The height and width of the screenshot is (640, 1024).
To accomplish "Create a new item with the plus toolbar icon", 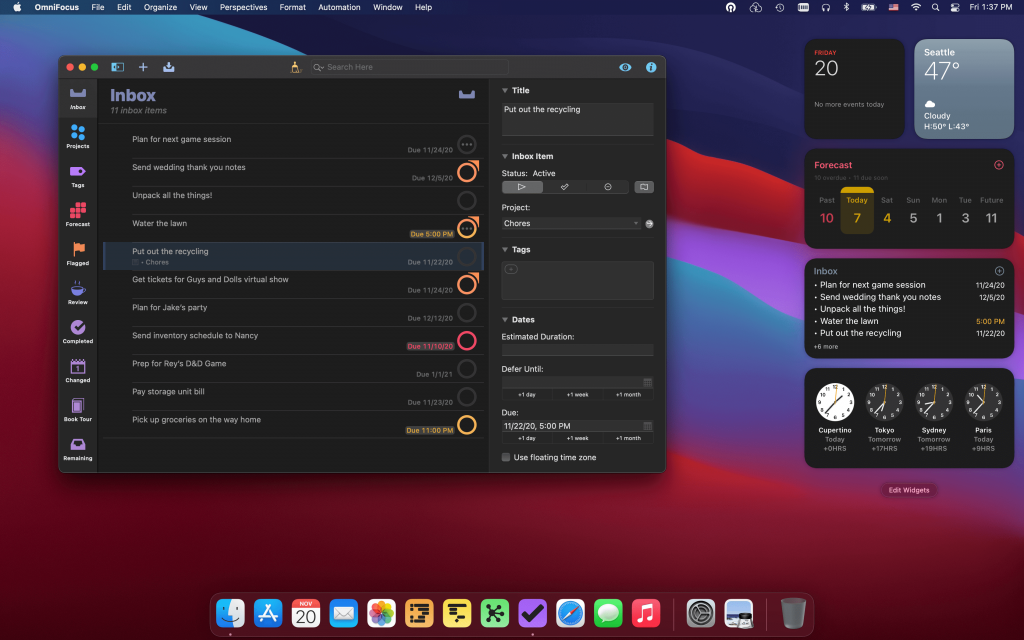I will tap(143, 67).
